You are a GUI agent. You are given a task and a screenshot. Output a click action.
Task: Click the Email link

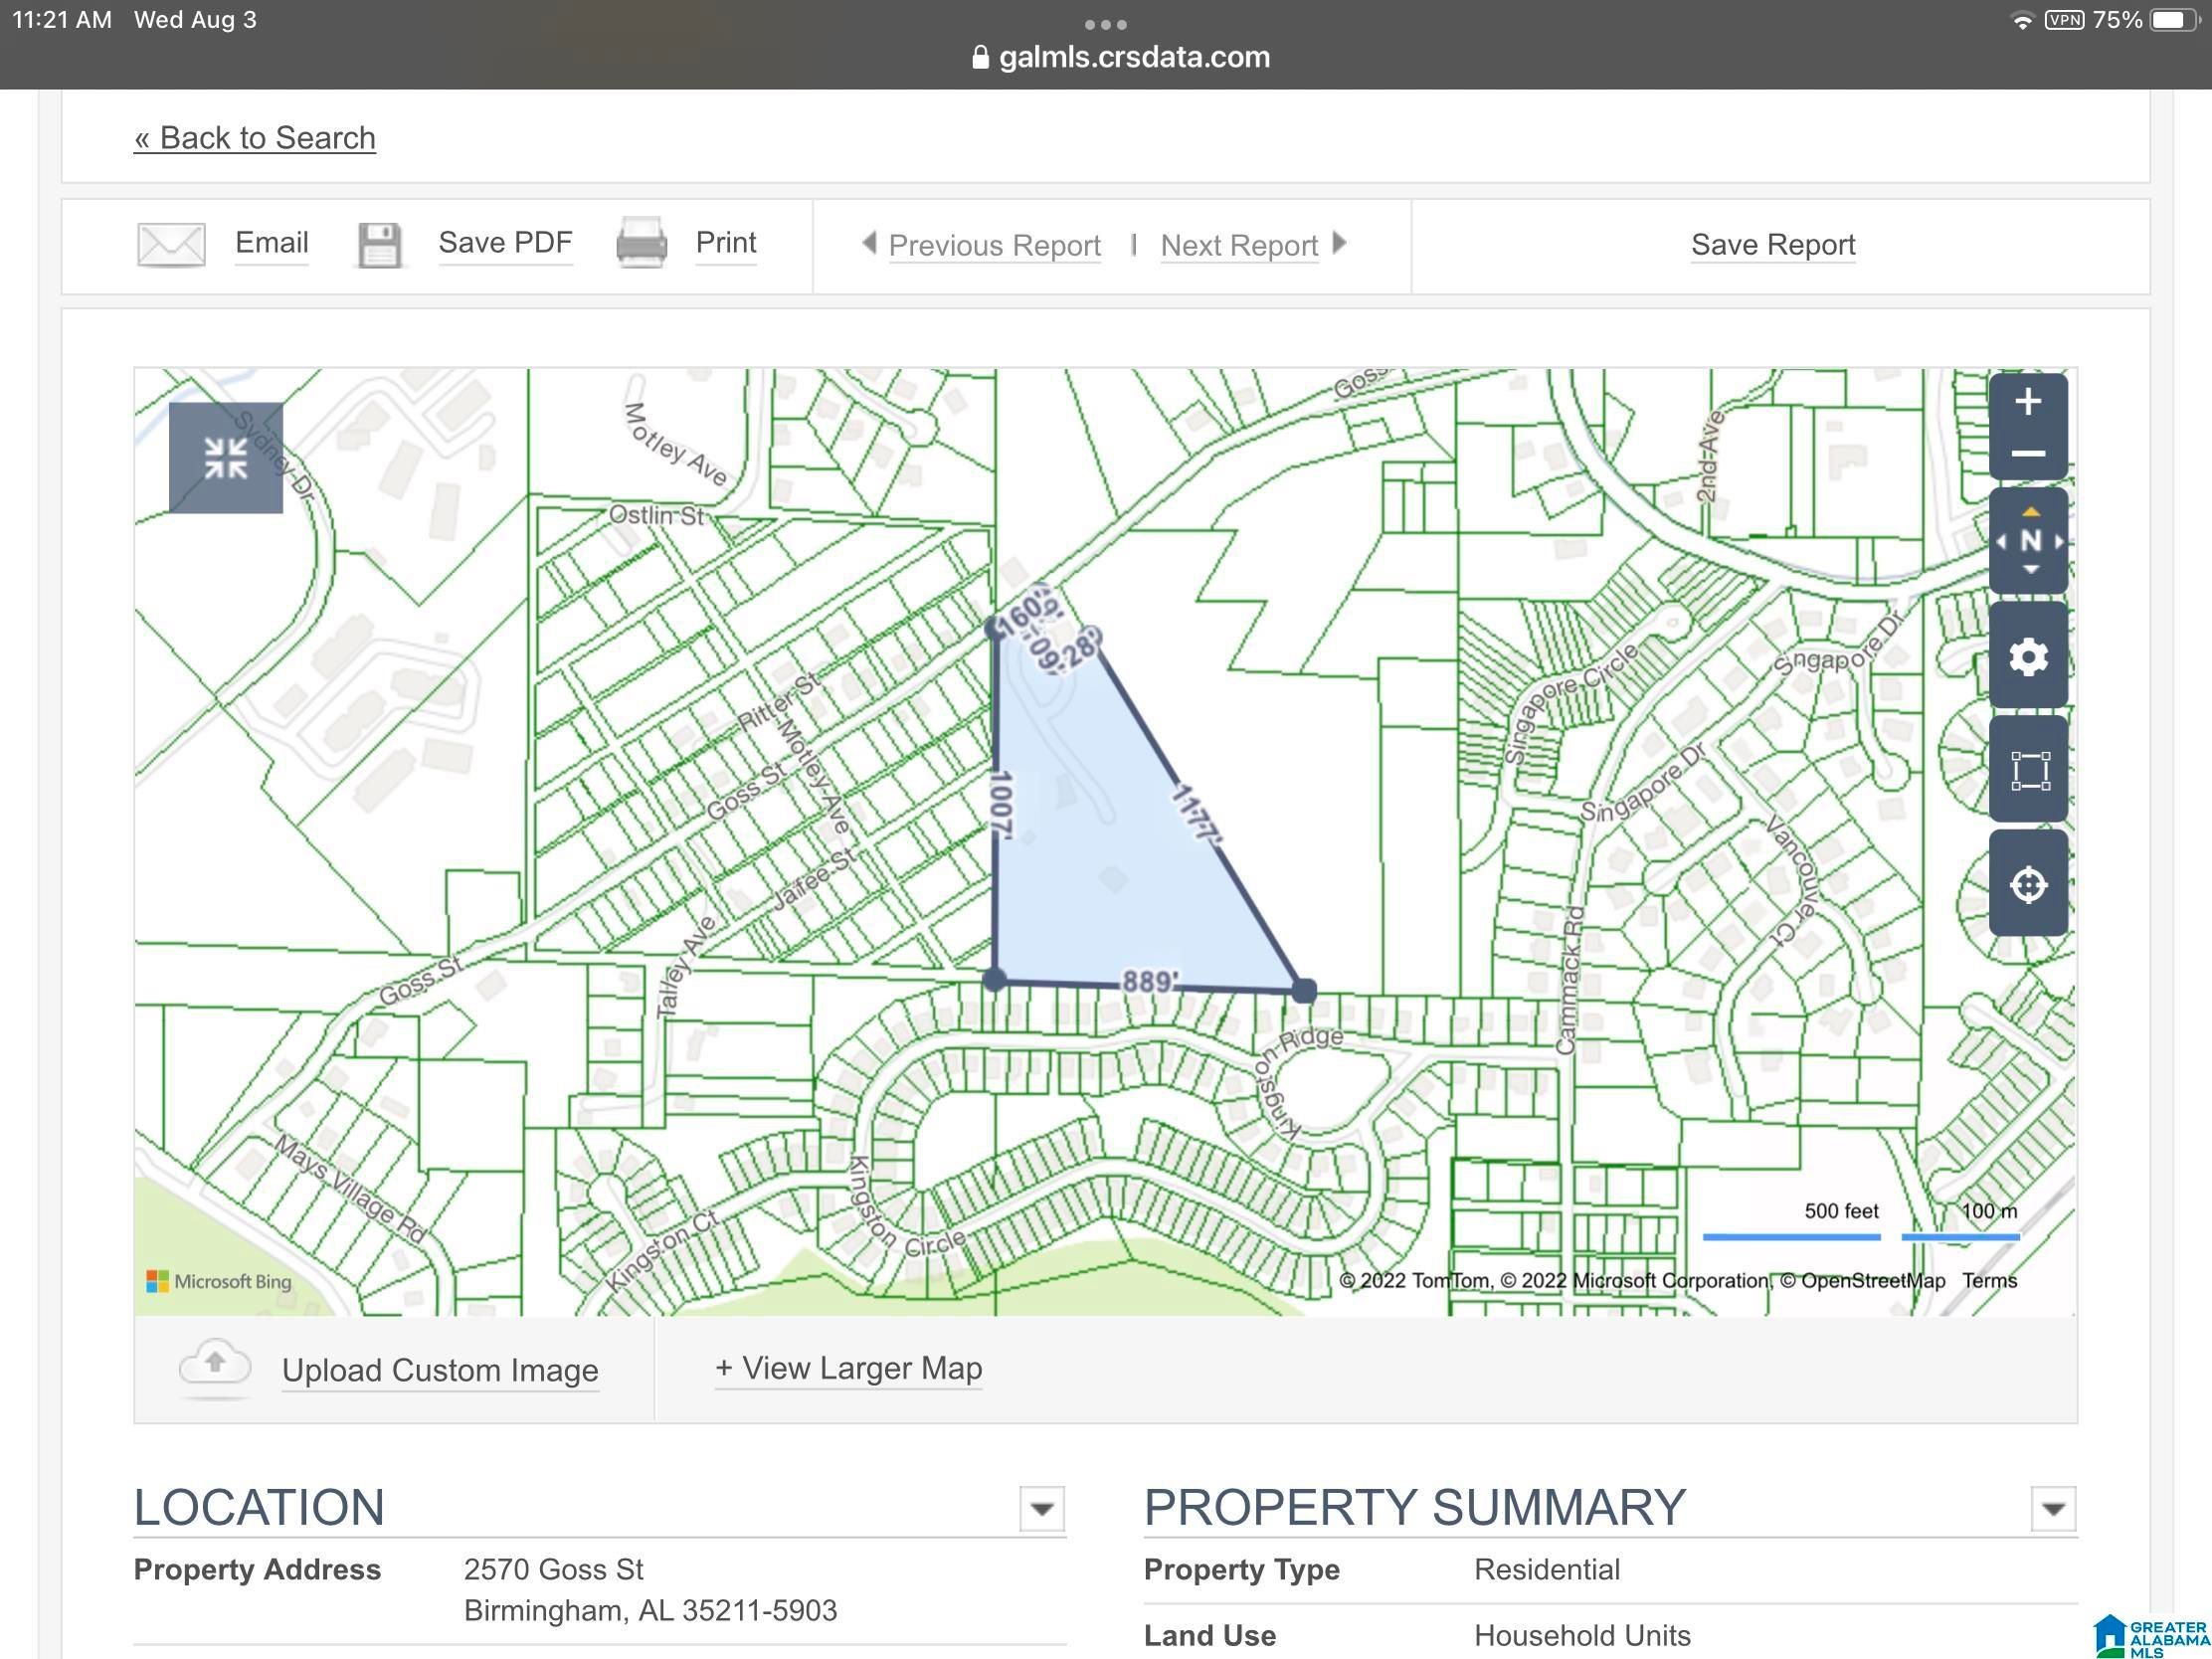[x=272, y=243]
